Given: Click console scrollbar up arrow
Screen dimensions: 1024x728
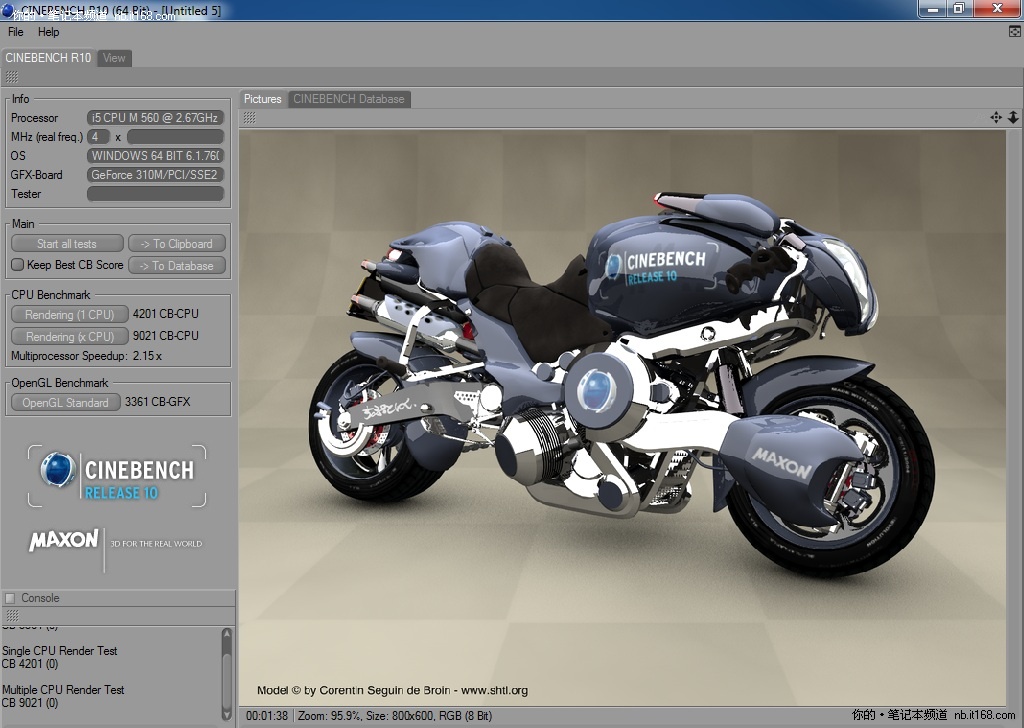Looking at the screenshot, I should (x=227, y=634).
